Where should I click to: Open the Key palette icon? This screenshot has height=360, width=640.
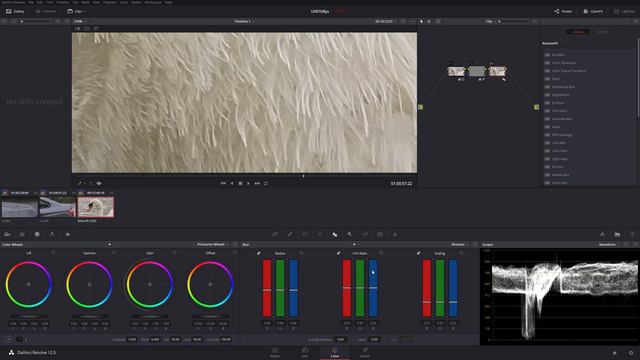pos(350,234)
